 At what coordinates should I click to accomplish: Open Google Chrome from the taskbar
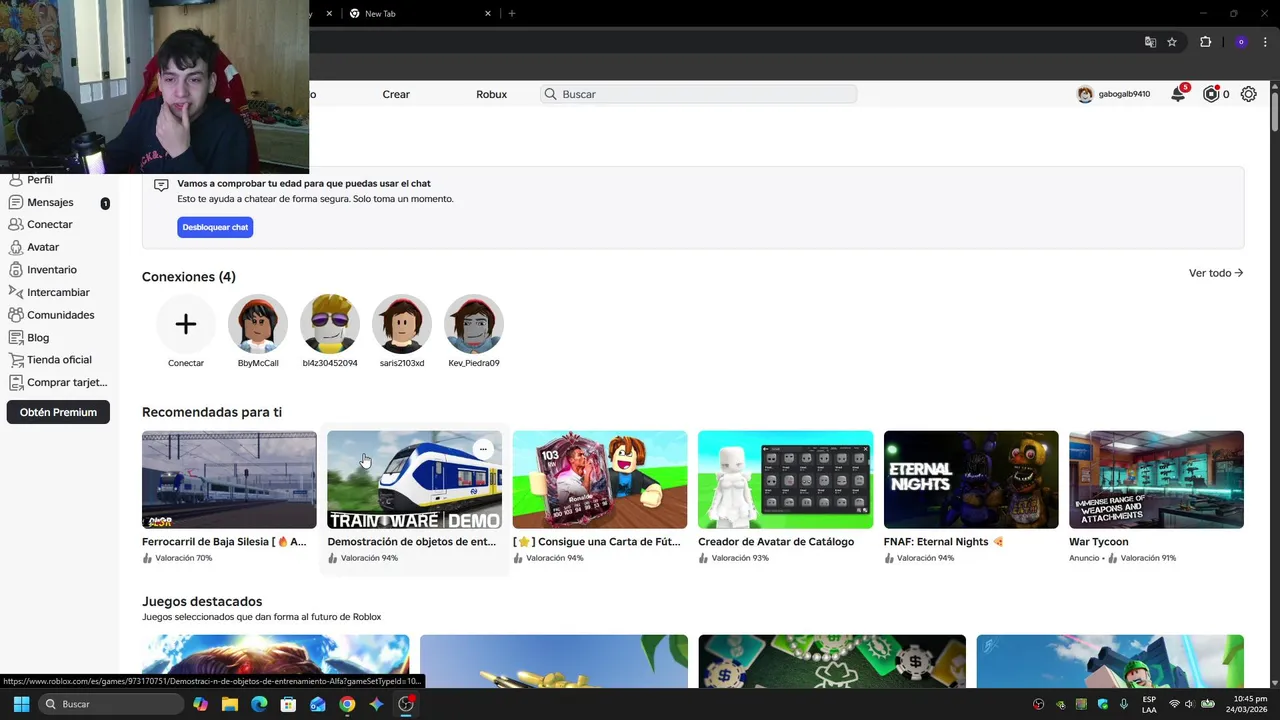coord(347,704)
